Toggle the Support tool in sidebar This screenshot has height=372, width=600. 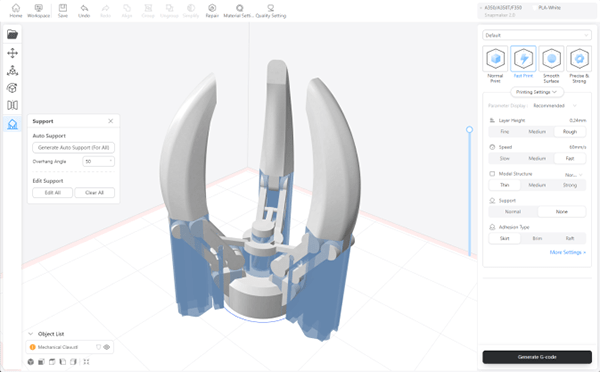pos(12,124)
